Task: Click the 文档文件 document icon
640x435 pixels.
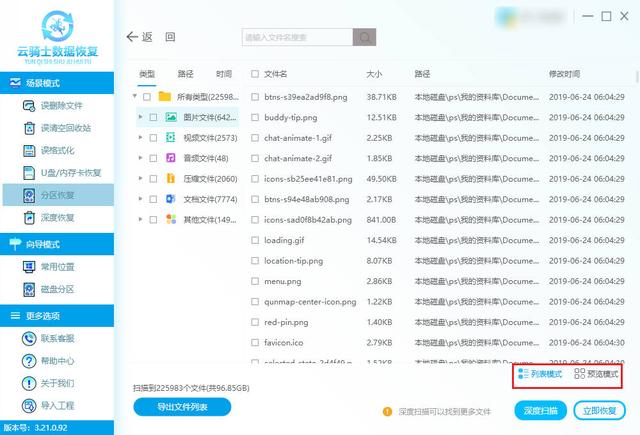Action: click(x=171, y=199)
